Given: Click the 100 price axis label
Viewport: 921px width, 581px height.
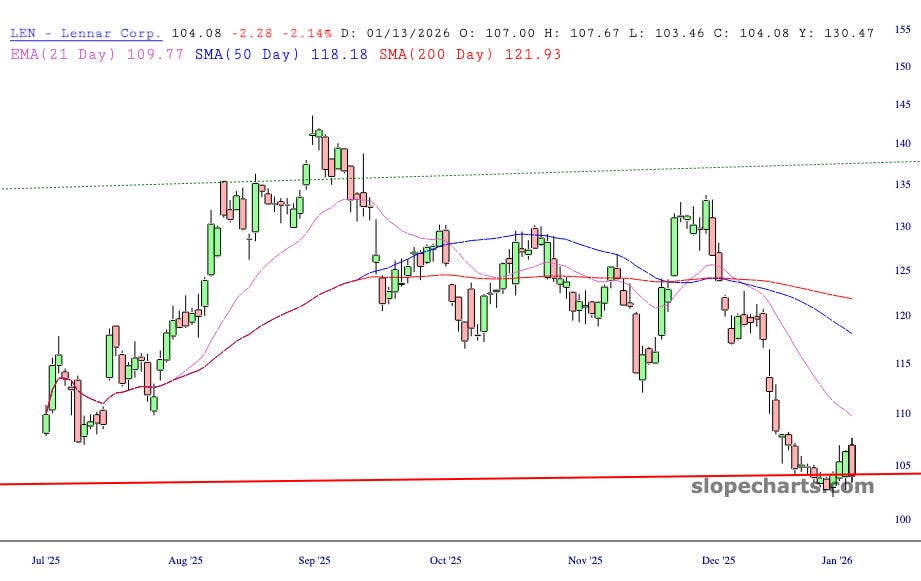Looking at the screenshot, I should point(902,519).
